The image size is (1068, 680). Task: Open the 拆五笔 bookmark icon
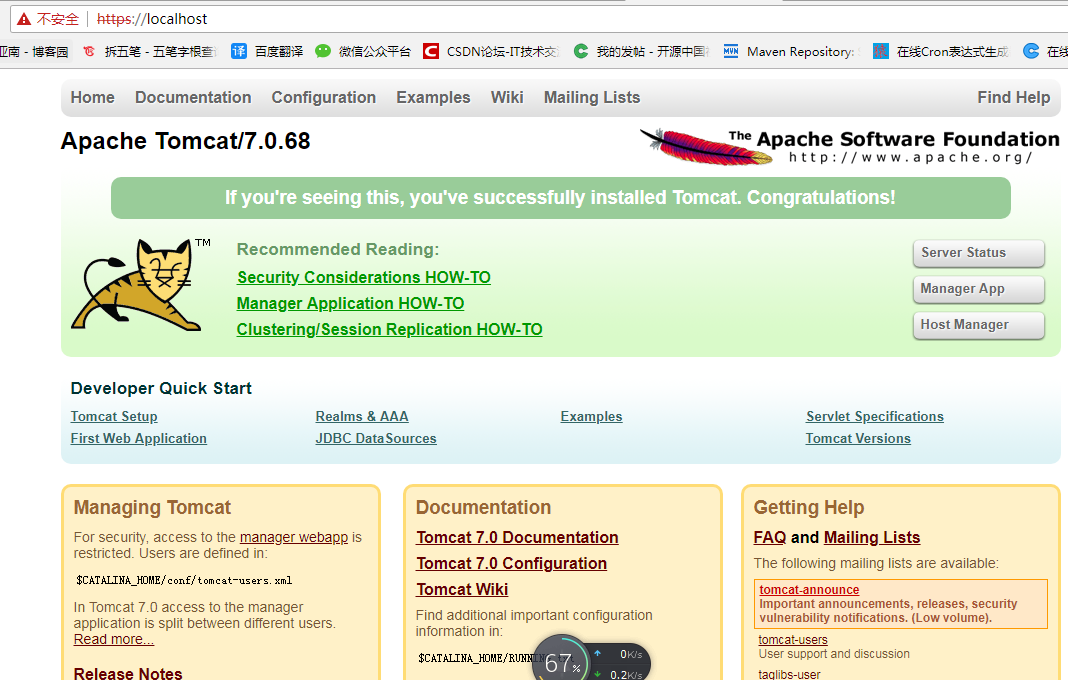pyautogui.click(x=89, y=51)
